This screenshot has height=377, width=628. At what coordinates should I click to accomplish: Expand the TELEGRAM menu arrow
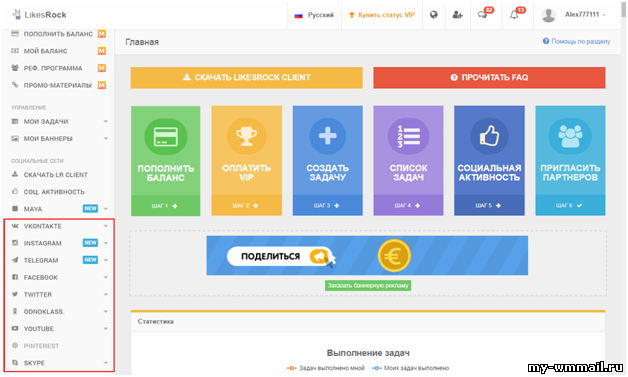pos(106,260)
